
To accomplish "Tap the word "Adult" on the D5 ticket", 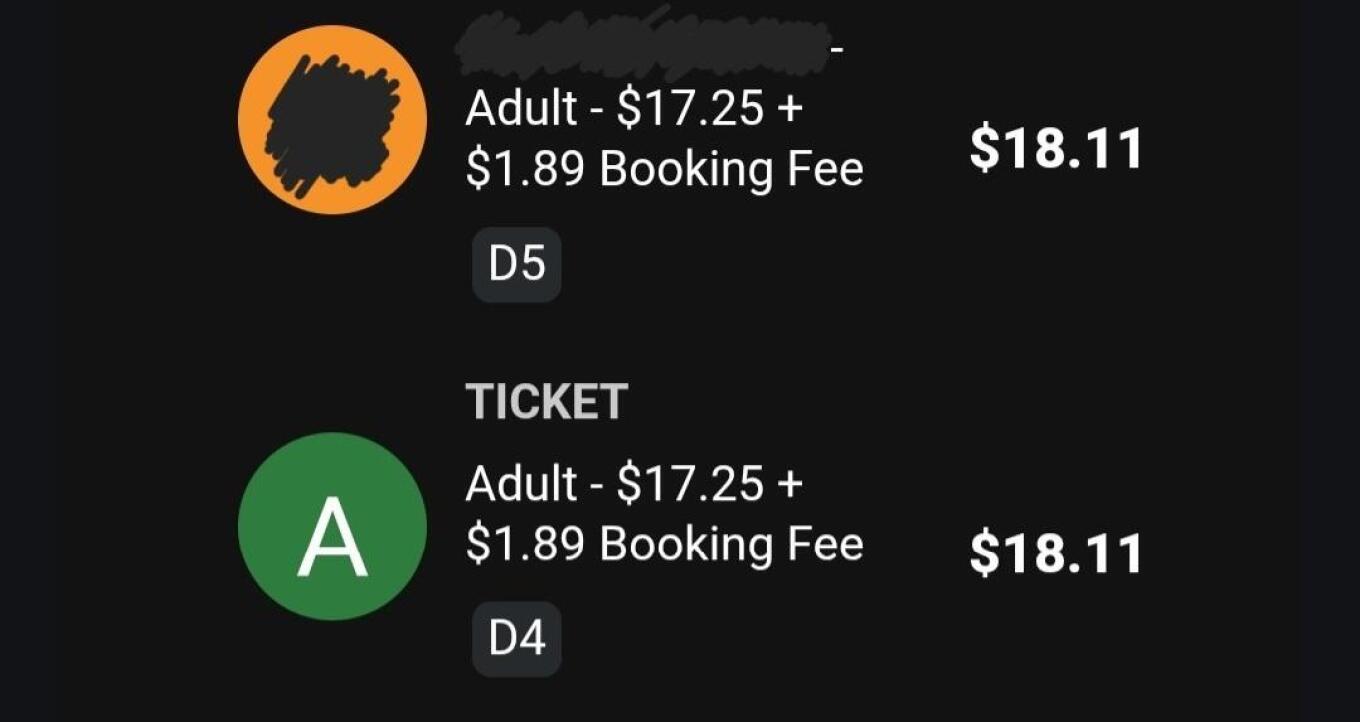I will coord(521,109).
